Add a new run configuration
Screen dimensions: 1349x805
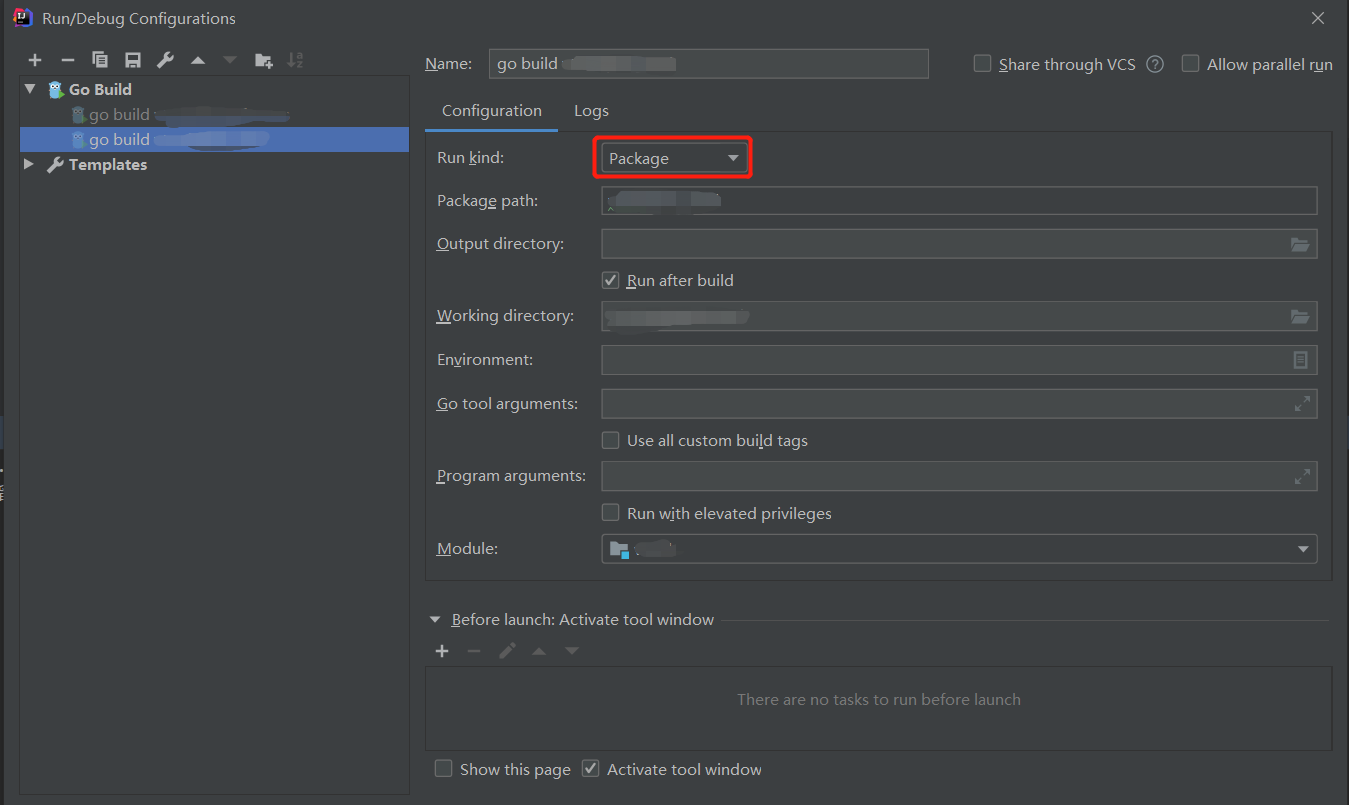(34, 59)
